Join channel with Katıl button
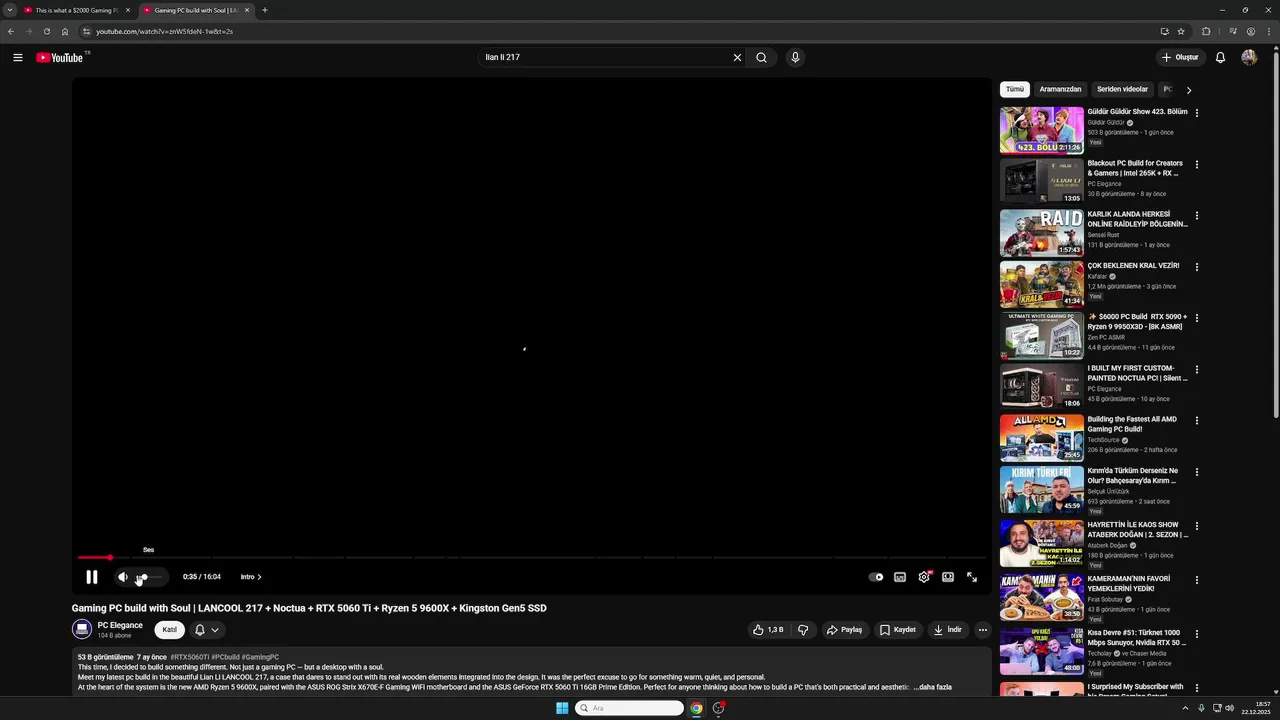1280x720 pixels. pos(170,630)
